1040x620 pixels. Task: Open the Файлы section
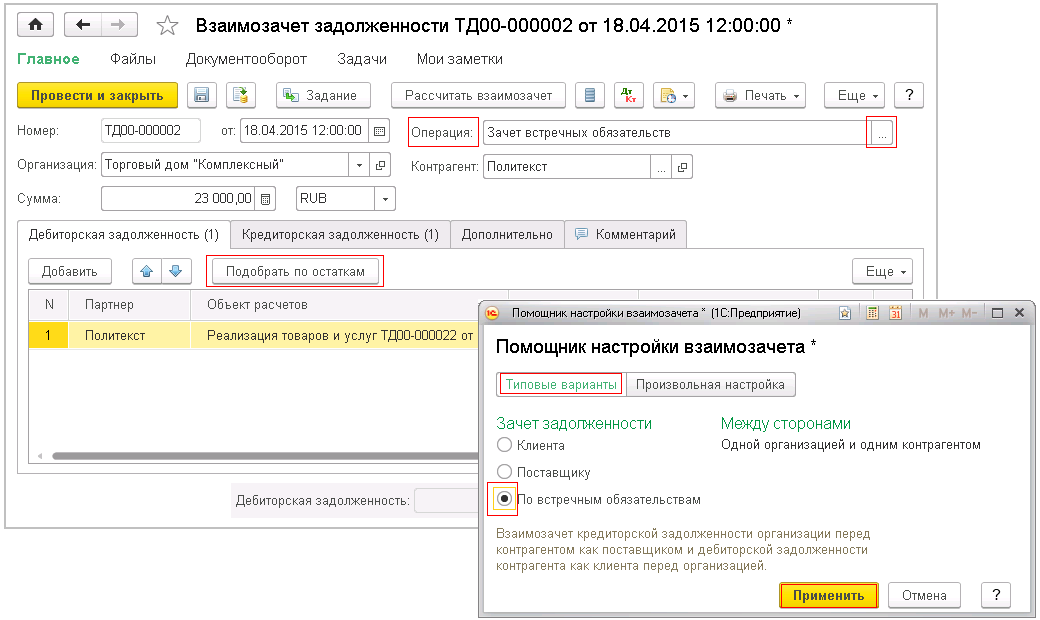coord(133,59)
